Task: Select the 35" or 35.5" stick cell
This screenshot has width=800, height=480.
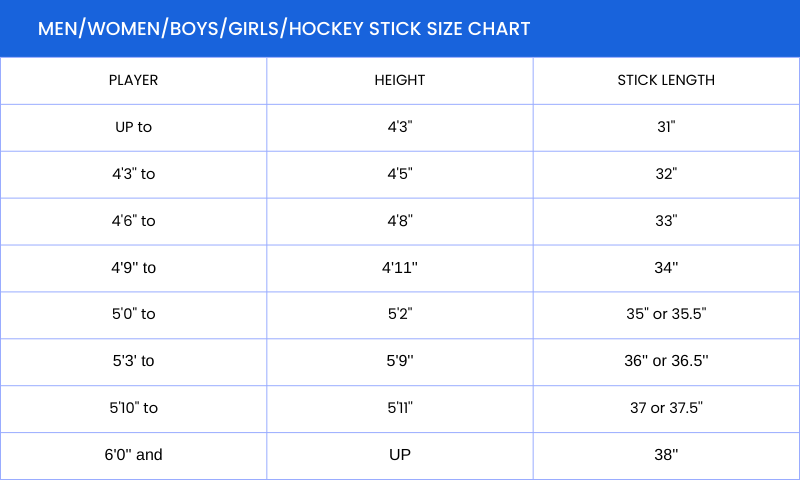Action: pyautogui.click(x=666, y=314)
